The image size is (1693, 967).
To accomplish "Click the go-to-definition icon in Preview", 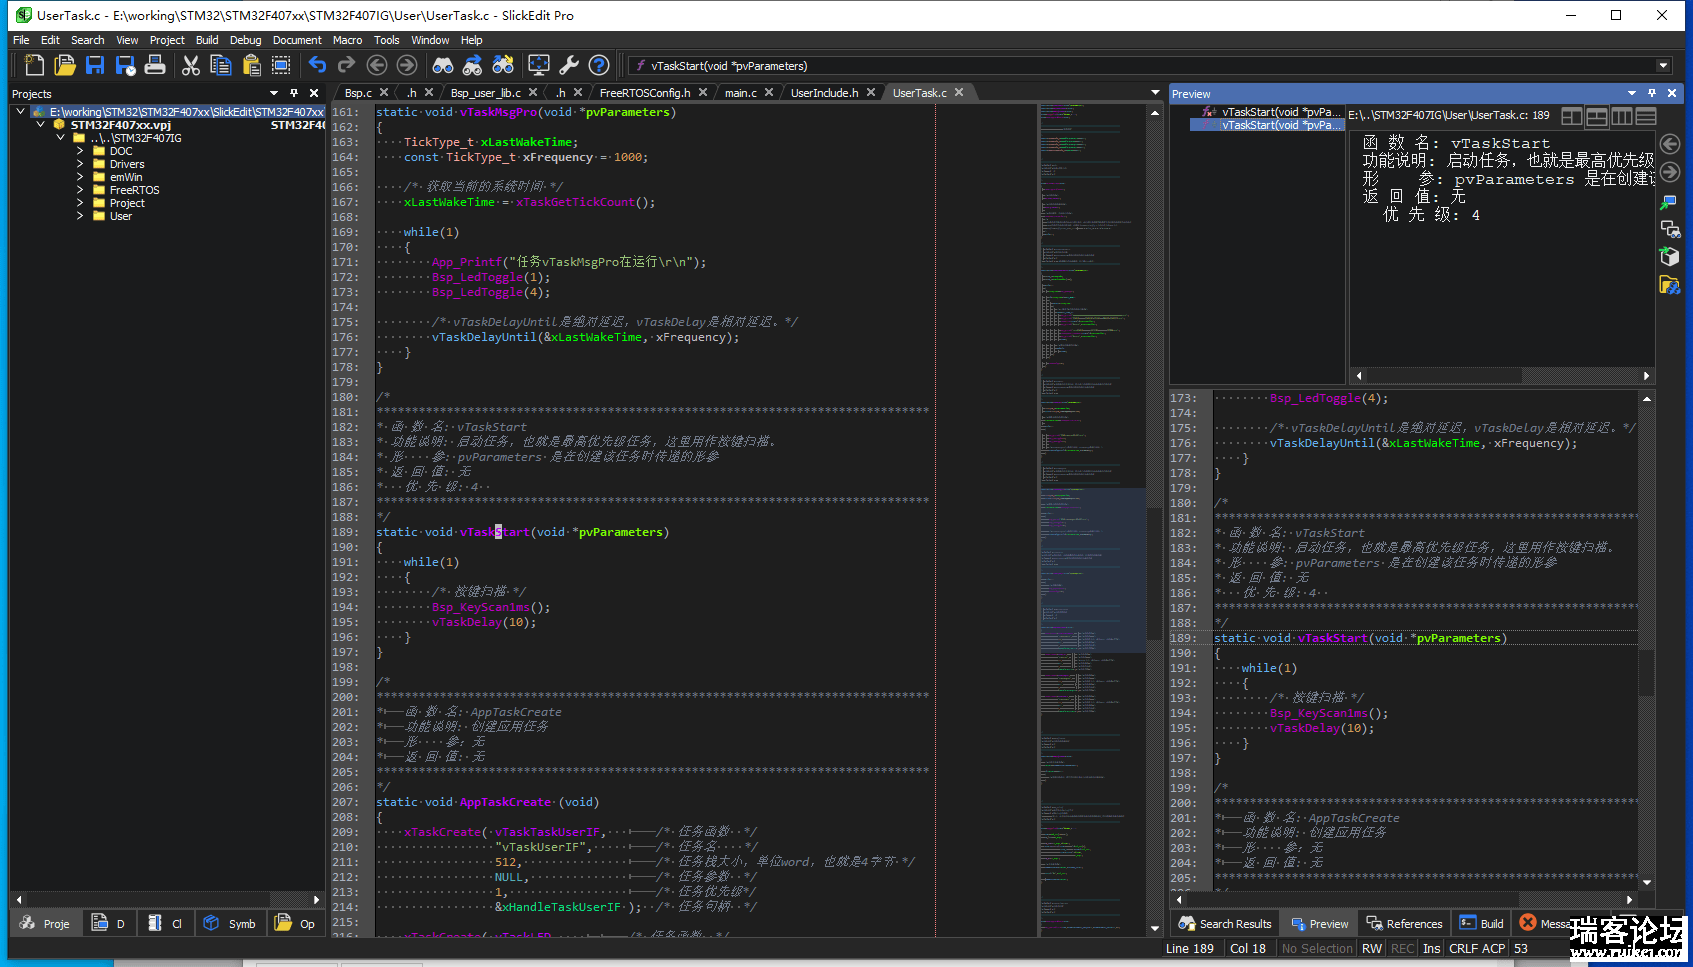I will [x=1669, y=201].
